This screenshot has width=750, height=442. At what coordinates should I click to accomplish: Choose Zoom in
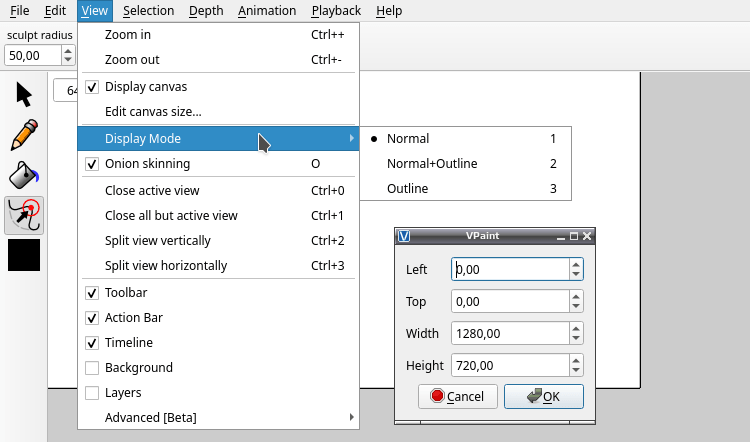coord(218,35)
